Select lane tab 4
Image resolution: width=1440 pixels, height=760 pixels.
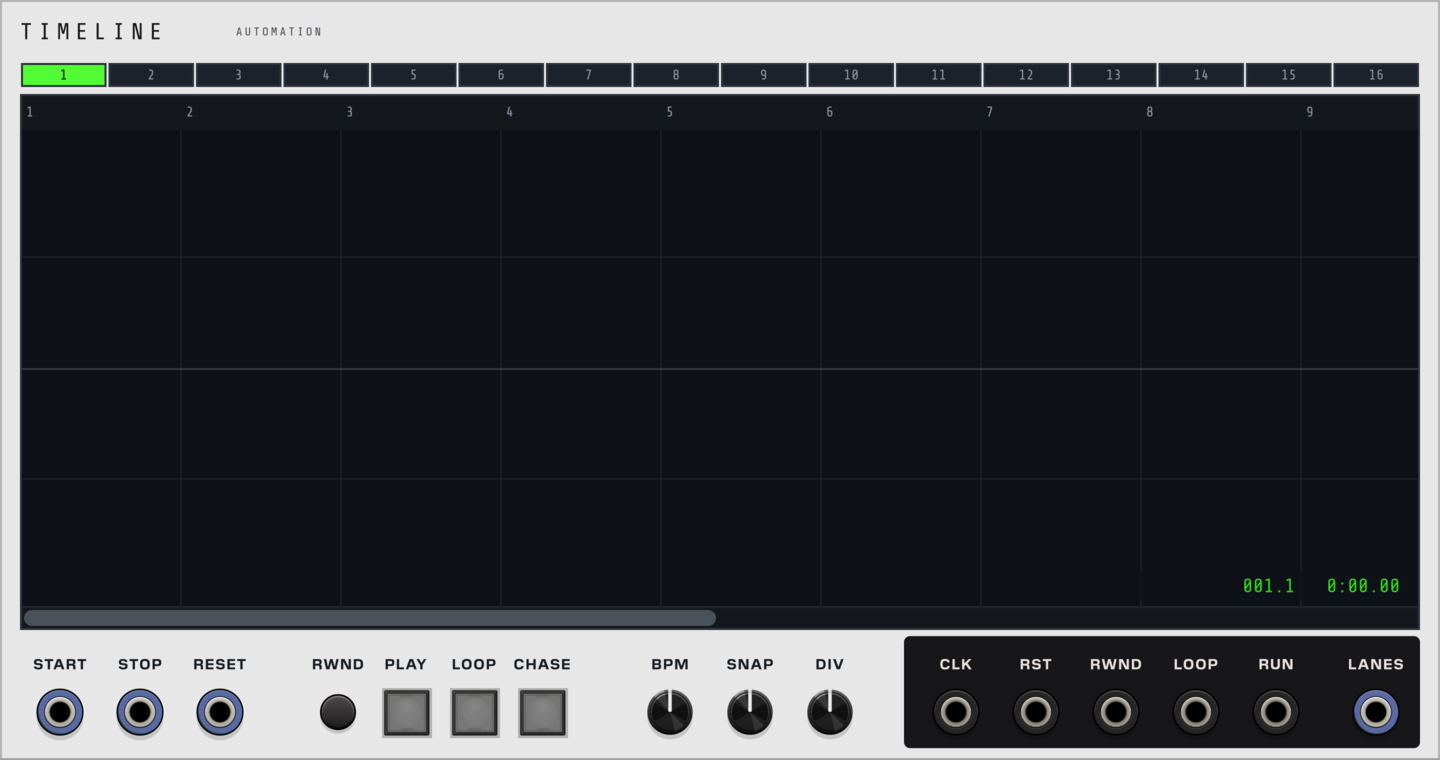click(x=326, y=75)
